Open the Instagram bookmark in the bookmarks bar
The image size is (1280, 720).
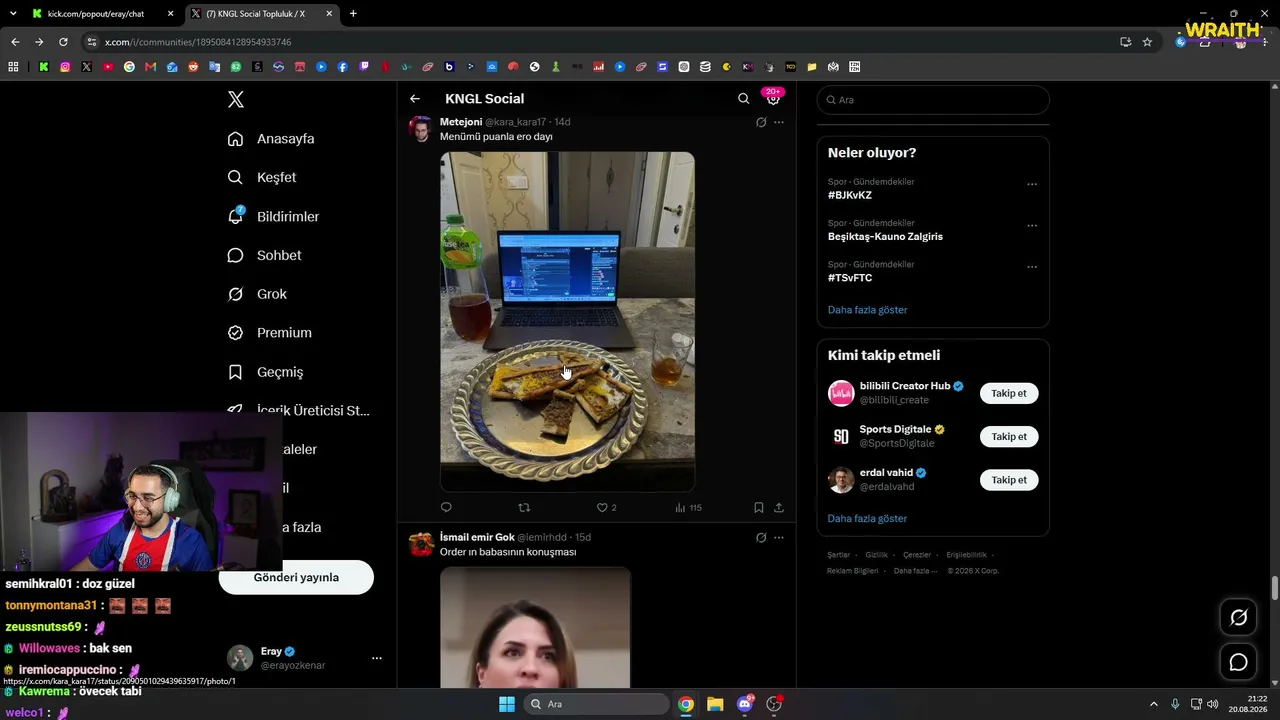point(65,67)
